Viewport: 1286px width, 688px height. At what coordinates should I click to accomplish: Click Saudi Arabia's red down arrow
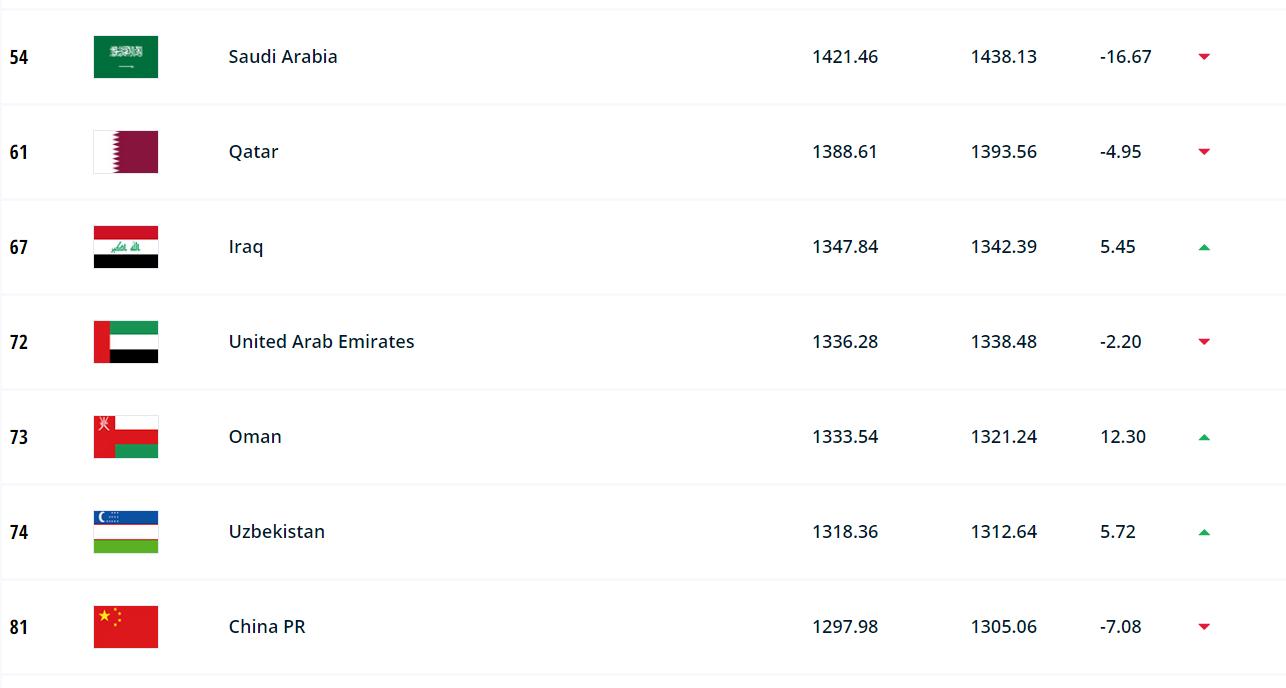point(1204,57)
